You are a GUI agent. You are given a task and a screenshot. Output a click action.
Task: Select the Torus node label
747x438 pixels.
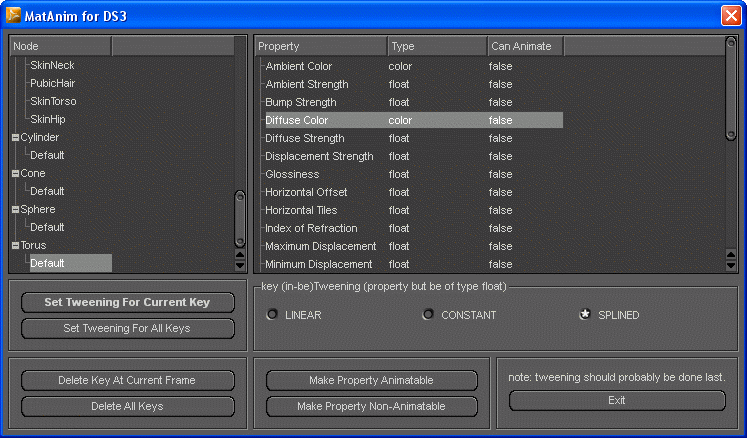(x=33, y=245)
